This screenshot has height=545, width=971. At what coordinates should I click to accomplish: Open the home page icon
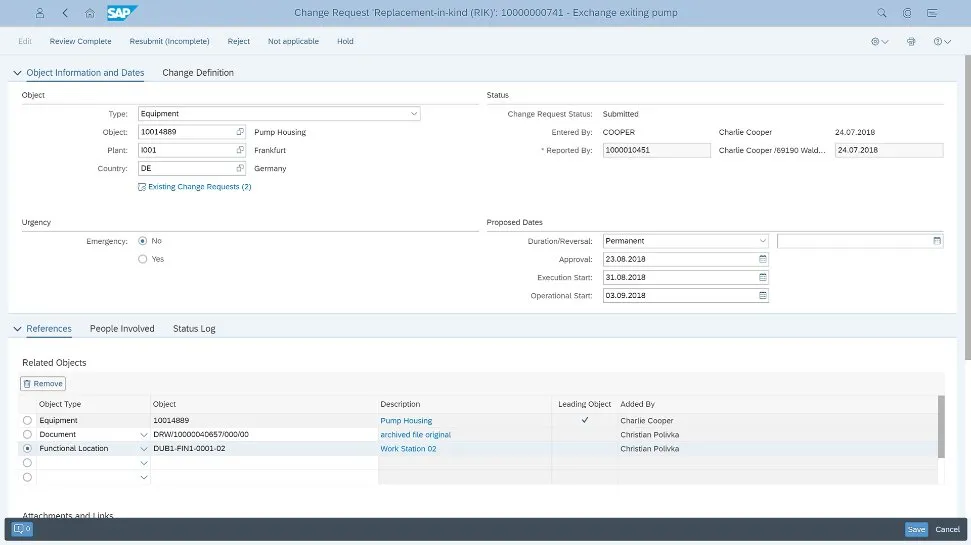tap(90, 13)
